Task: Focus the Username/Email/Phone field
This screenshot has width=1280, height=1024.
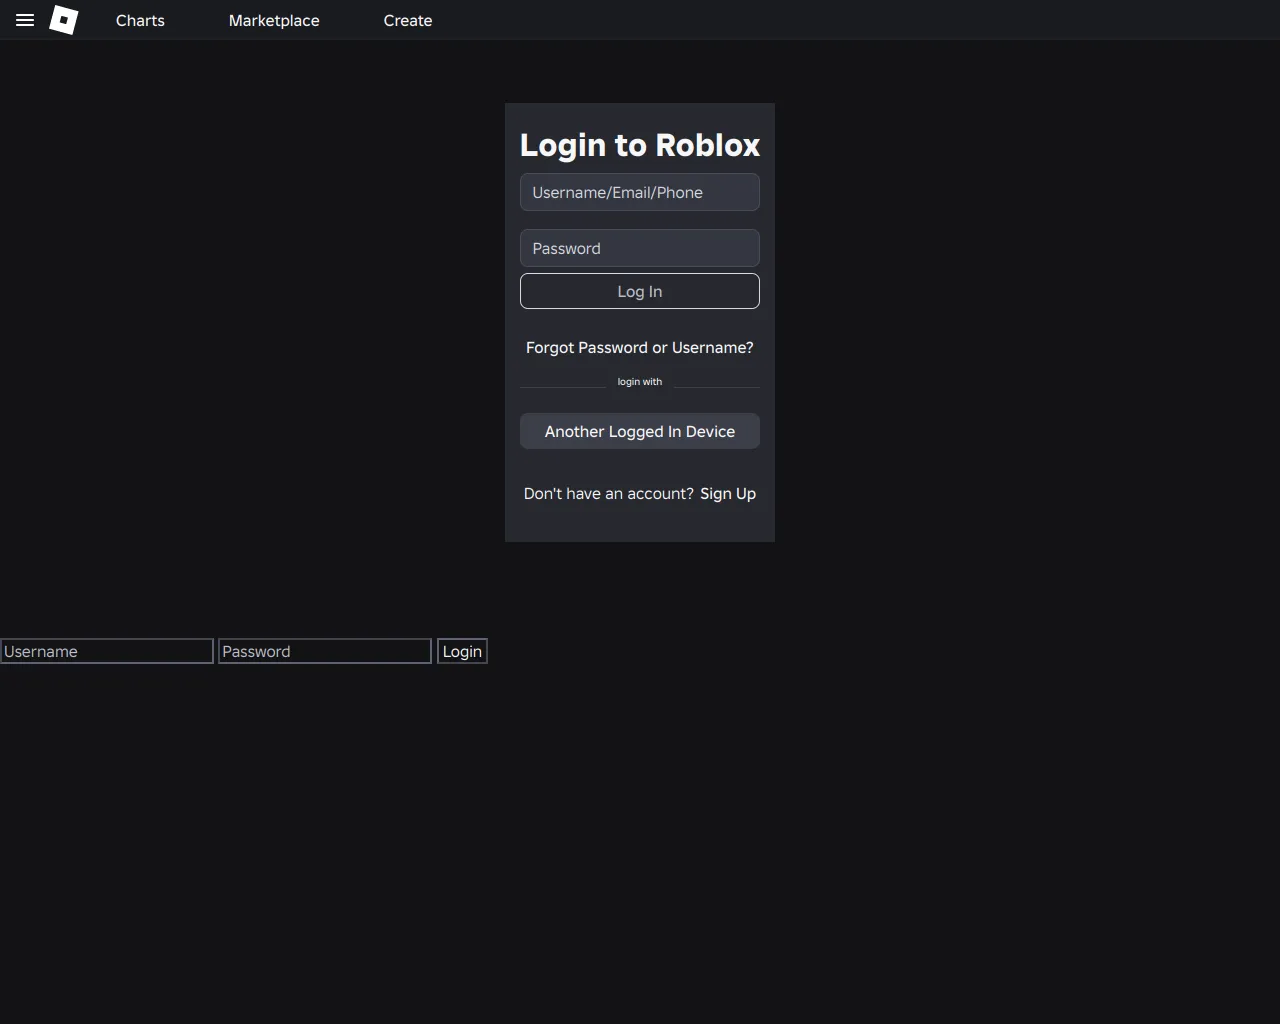Action: tap(640, 192)
